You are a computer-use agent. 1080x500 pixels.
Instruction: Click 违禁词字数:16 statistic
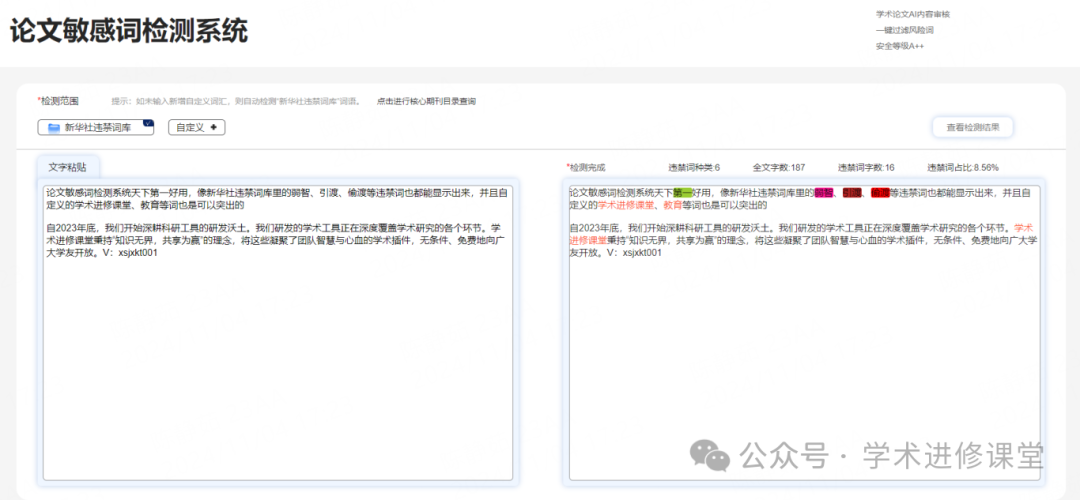tap(866, 167)
